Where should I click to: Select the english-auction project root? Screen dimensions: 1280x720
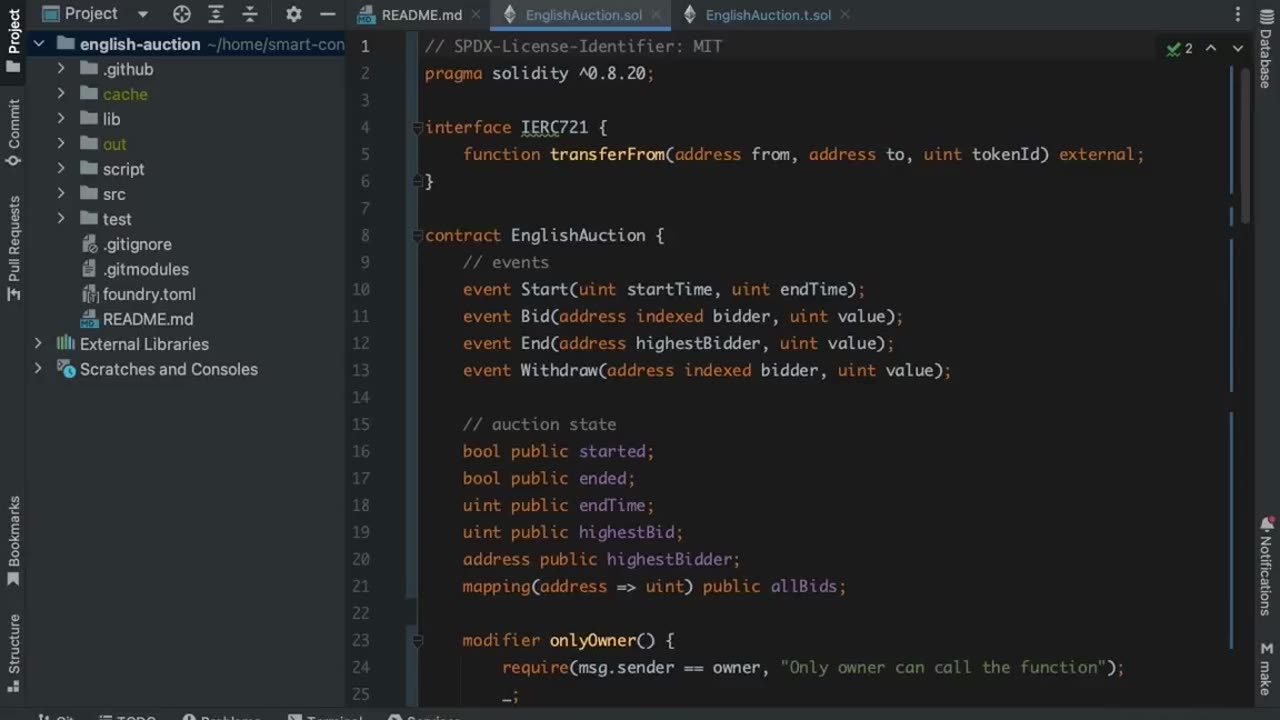click(140, 44)
